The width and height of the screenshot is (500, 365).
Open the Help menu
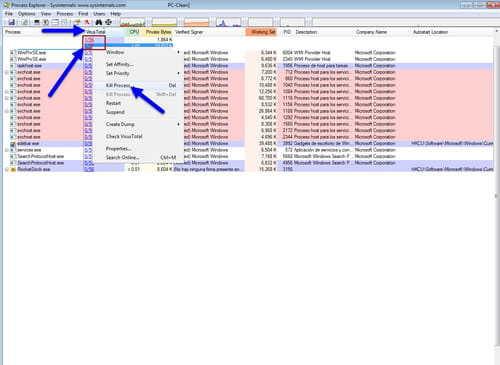pyautogui.click(x=115, y=14)
